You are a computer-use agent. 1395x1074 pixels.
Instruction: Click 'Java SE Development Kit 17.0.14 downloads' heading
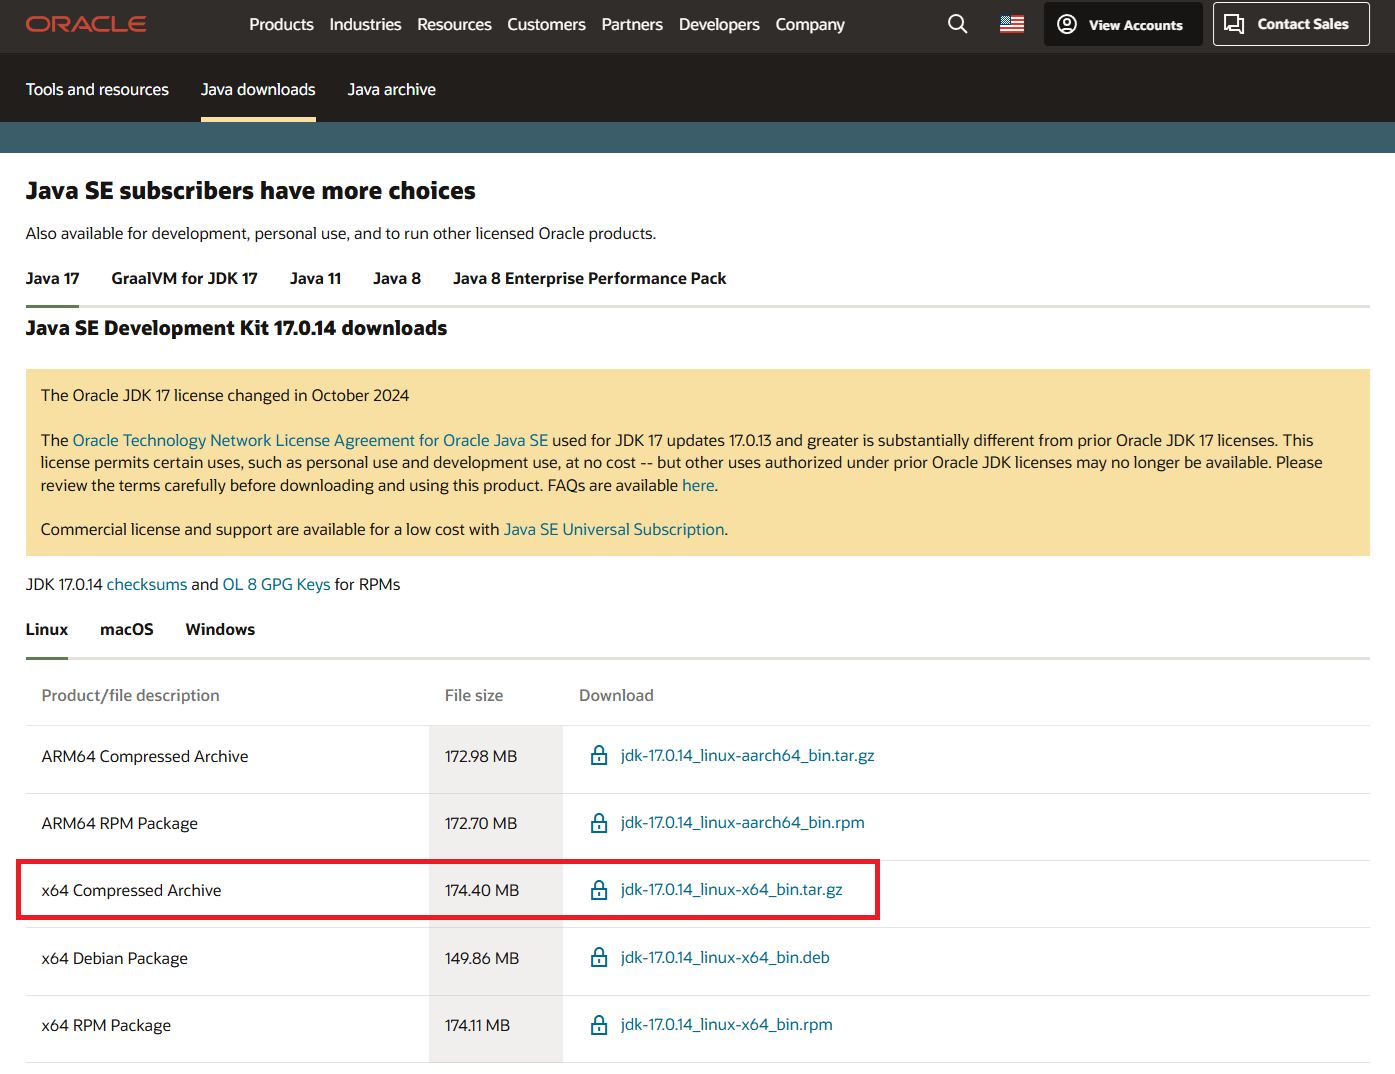236,328
